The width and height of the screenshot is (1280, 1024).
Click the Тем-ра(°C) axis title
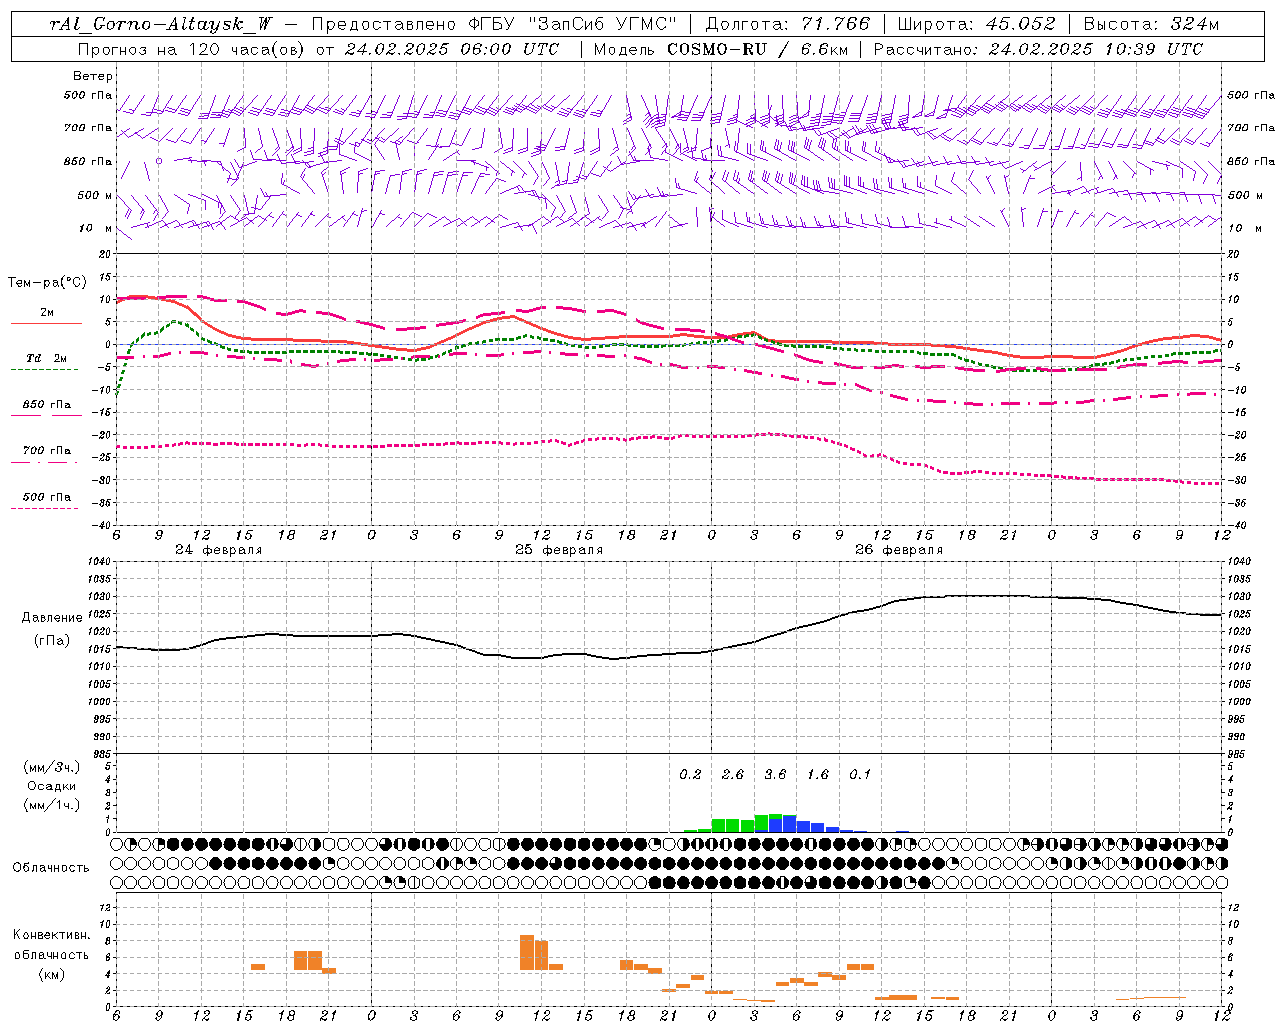[x=47, y=283]
